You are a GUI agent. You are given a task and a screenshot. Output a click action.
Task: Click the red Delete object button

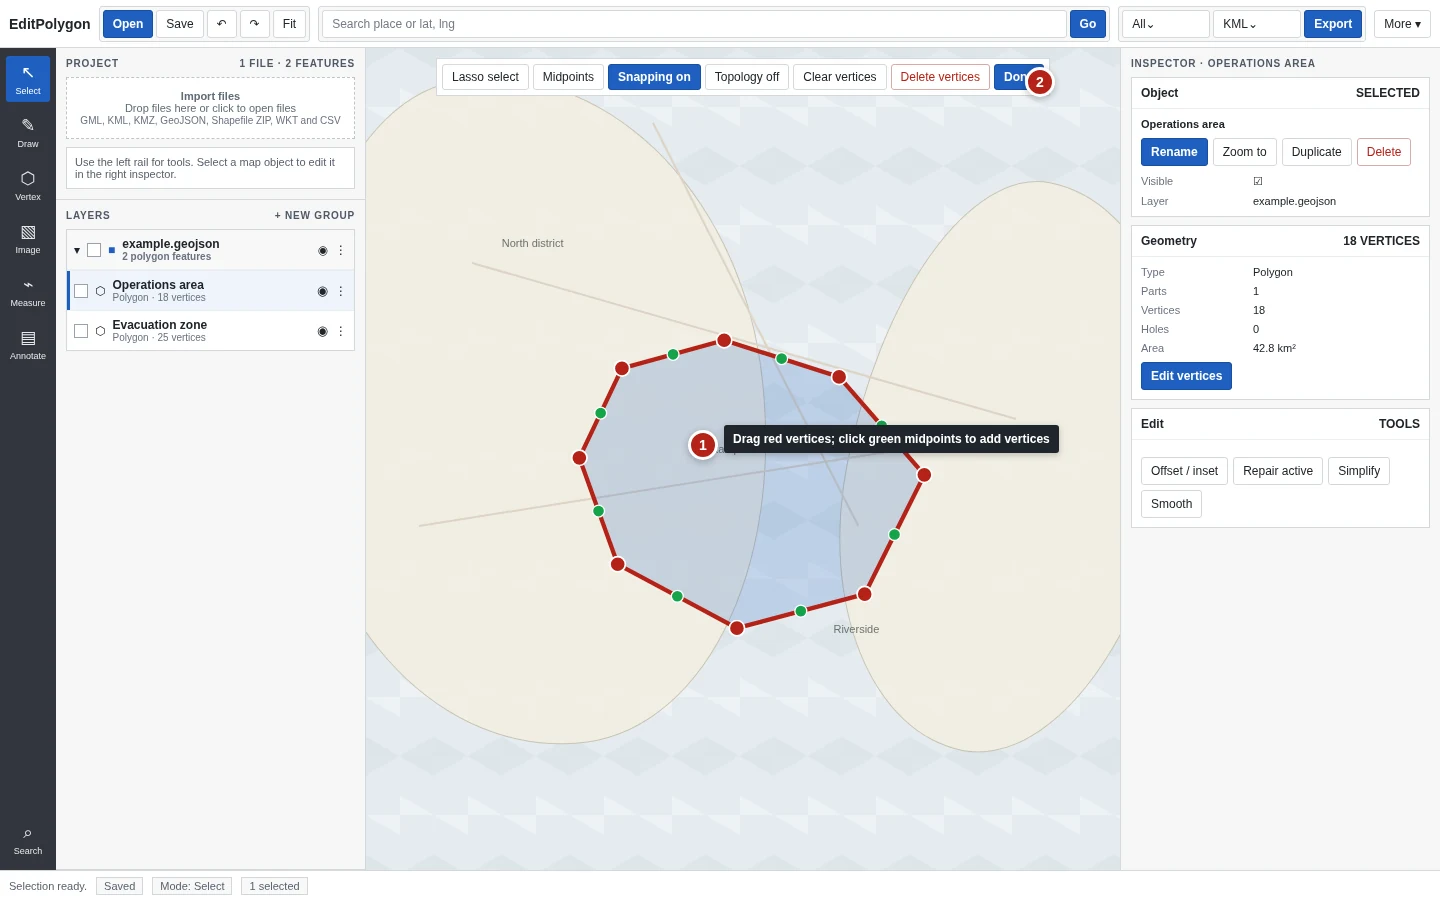1384,152
